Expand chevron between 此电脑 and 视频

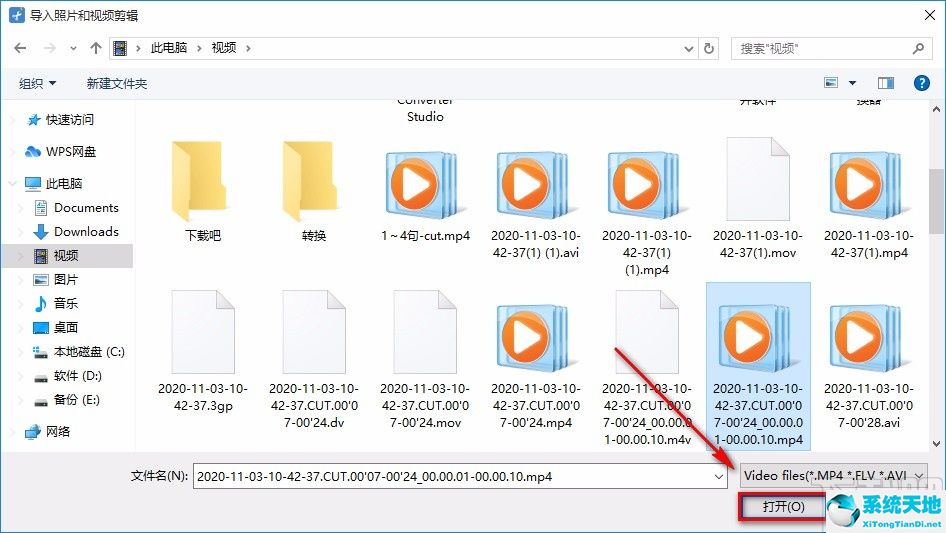[x=199, y=48]
